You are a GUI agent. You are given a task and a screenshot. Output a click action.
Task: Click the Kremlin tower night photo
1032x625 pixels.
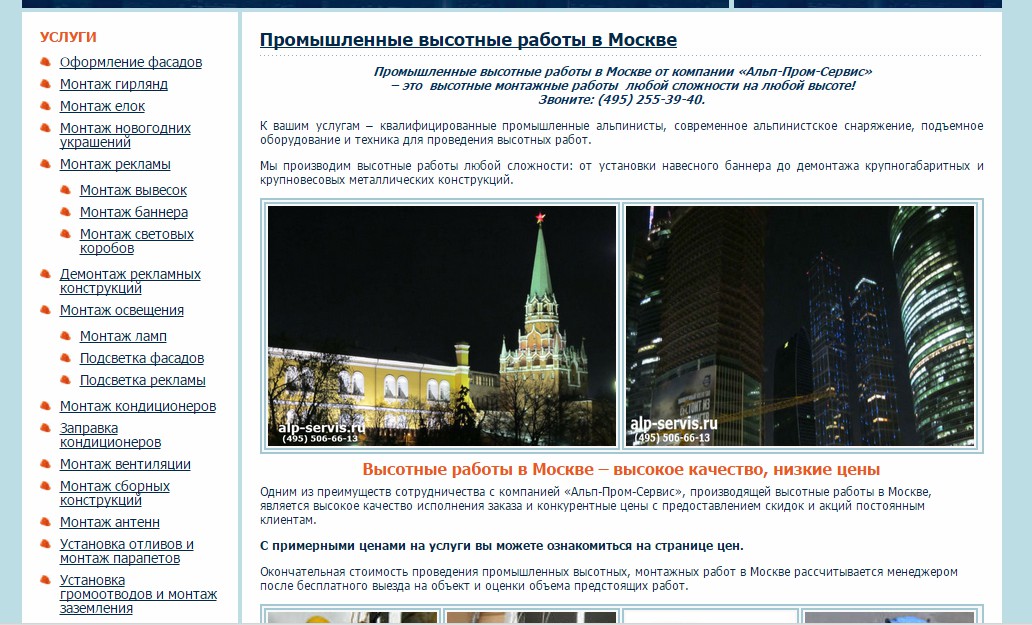[x=442, y=326]
